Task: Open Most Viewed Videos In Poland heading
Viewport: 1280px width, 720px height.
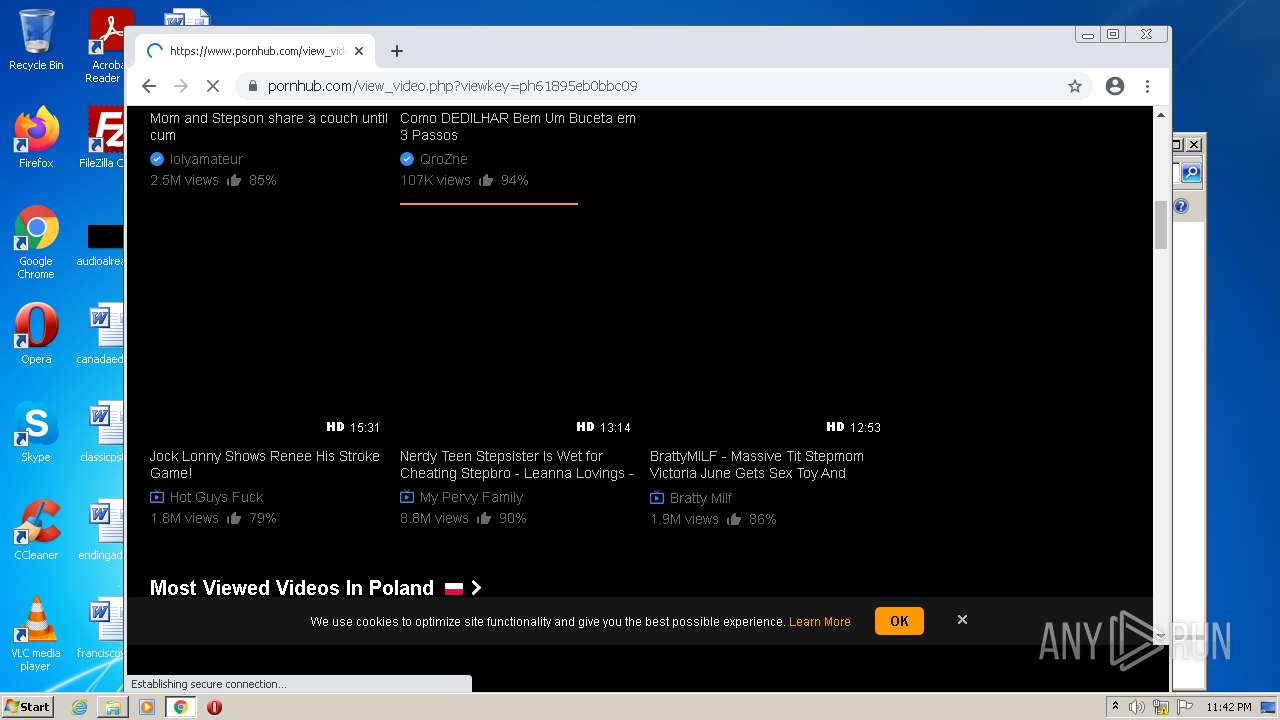Action: coord(292,588)
